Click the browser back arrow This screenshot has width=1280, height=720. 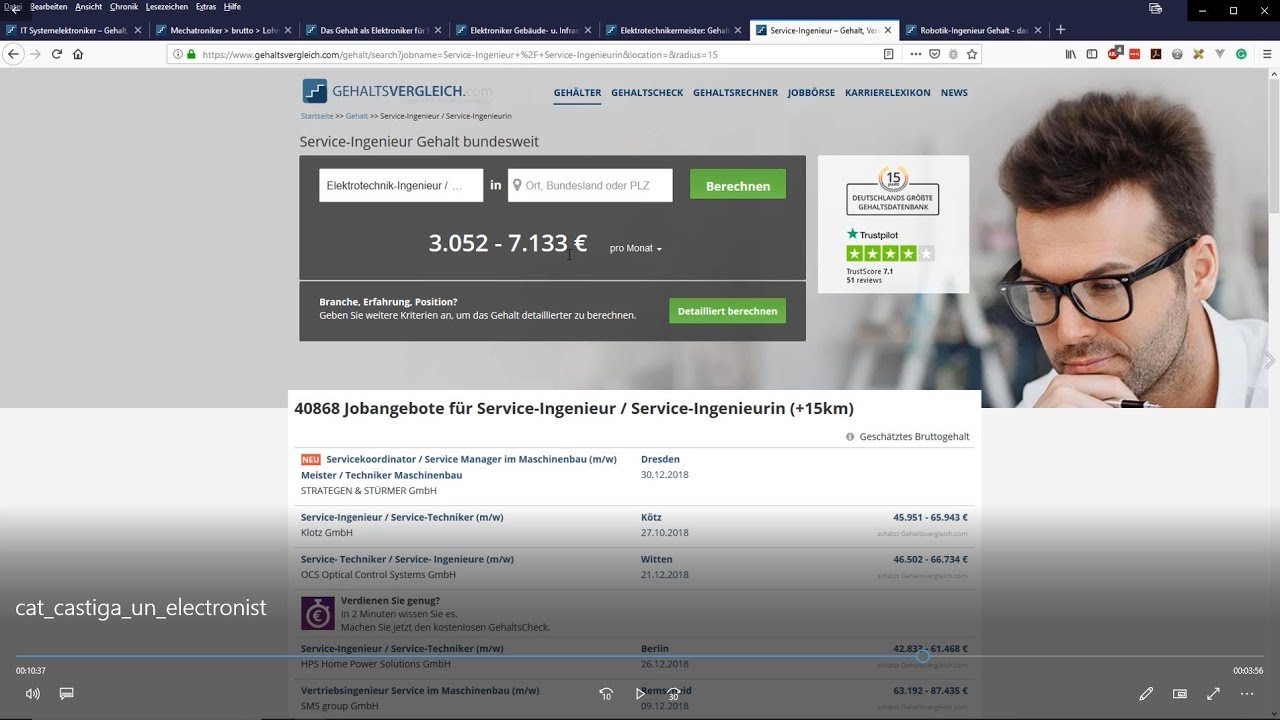[x=13, y=54]
